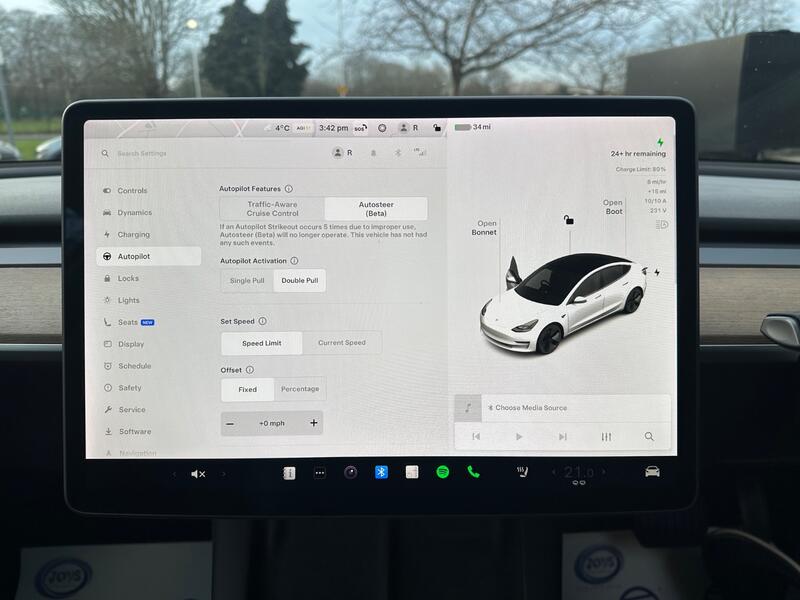800x600 pixels.
Task: Open the media equalizer settings
Action: pos(606,437)
